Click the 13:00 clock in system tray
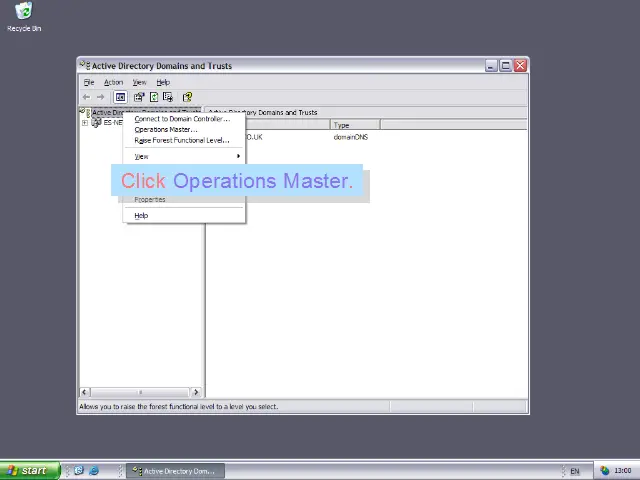This screenshot has width=640, height=480. (x=622, y=471)
